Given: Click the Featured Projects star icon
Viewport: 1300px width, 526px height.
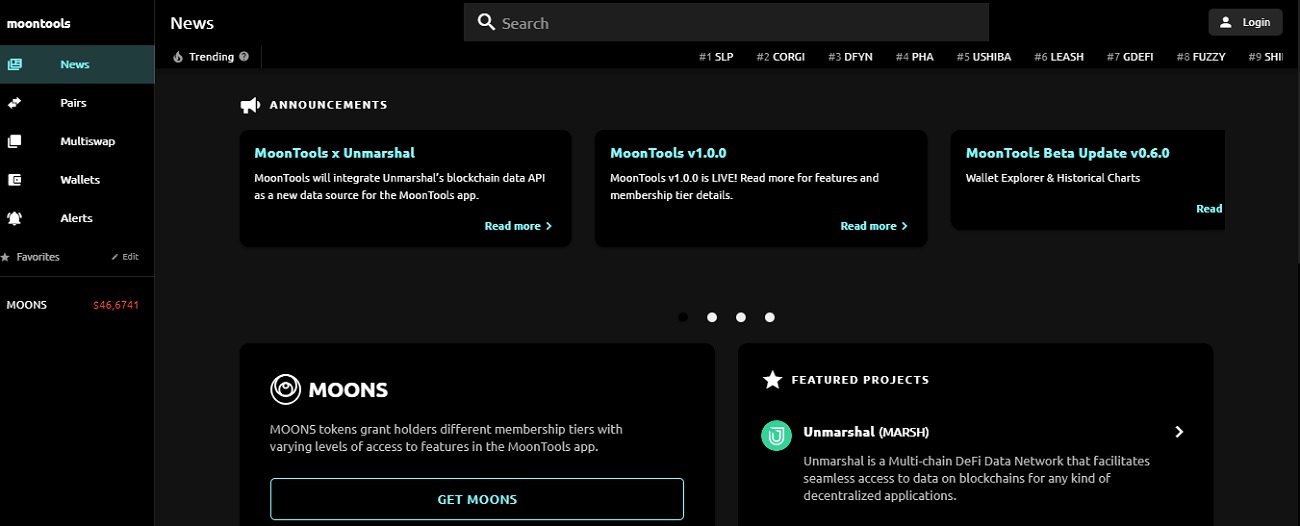Looking at the screenshot, I should pyautogui.click(x=772, y=380).
